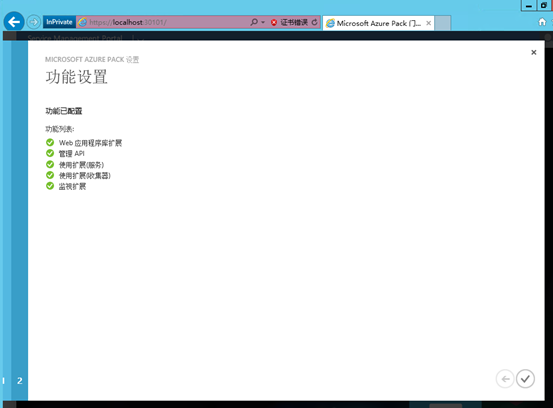Click the green check beside 管理 API
This screenshot has height=408, width=553.
(x=50, y=153)
